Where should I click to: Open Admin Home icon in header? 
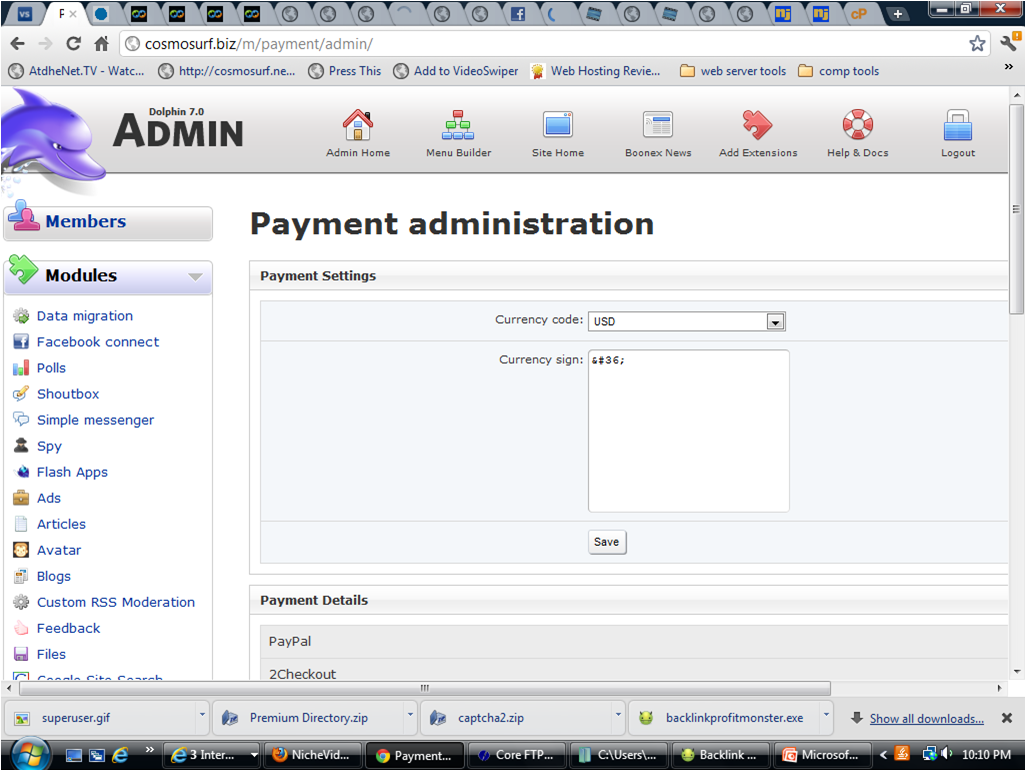[357, 126]
